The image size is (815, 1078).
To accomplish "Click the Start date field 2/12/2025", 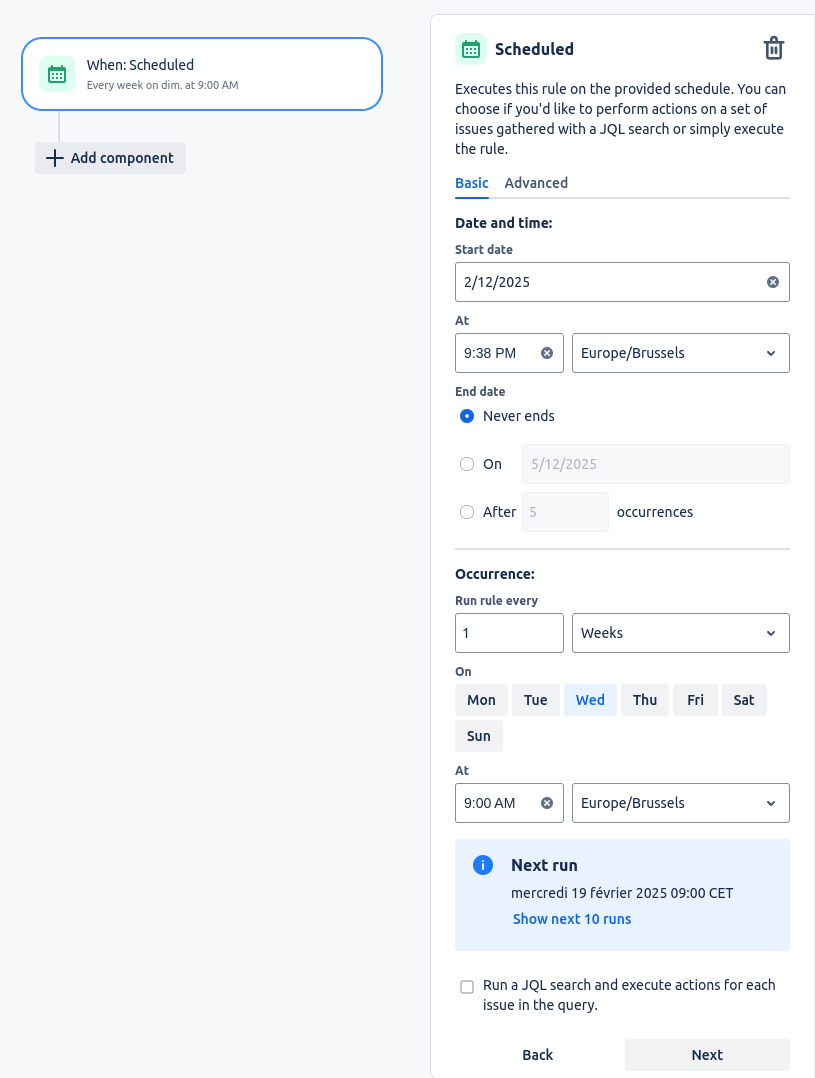I will pyautogui.click(x=622, y=282).
